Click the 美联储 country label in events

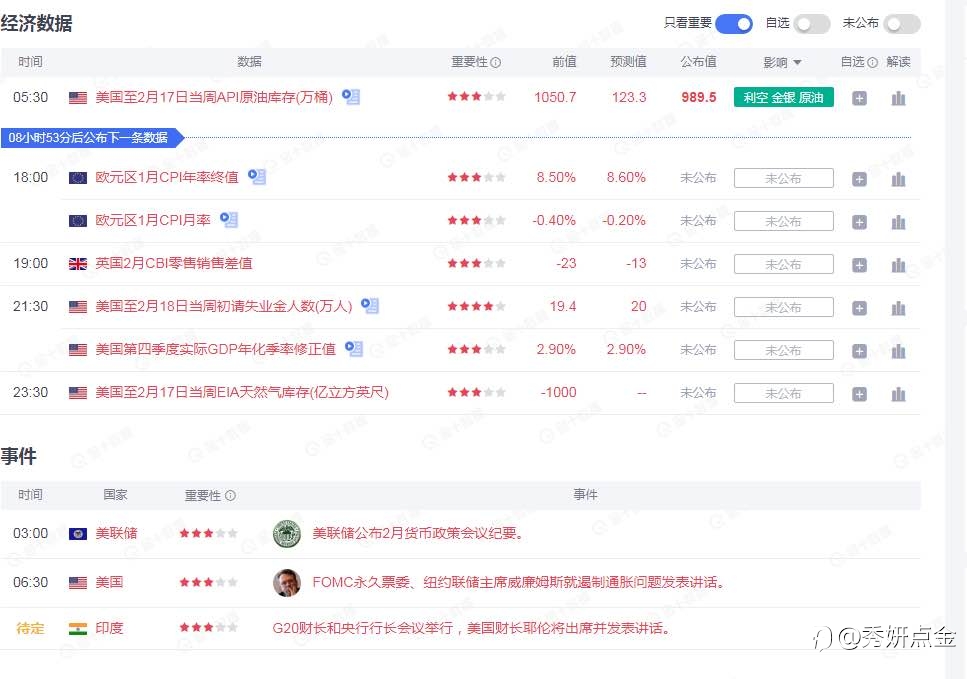116,533
